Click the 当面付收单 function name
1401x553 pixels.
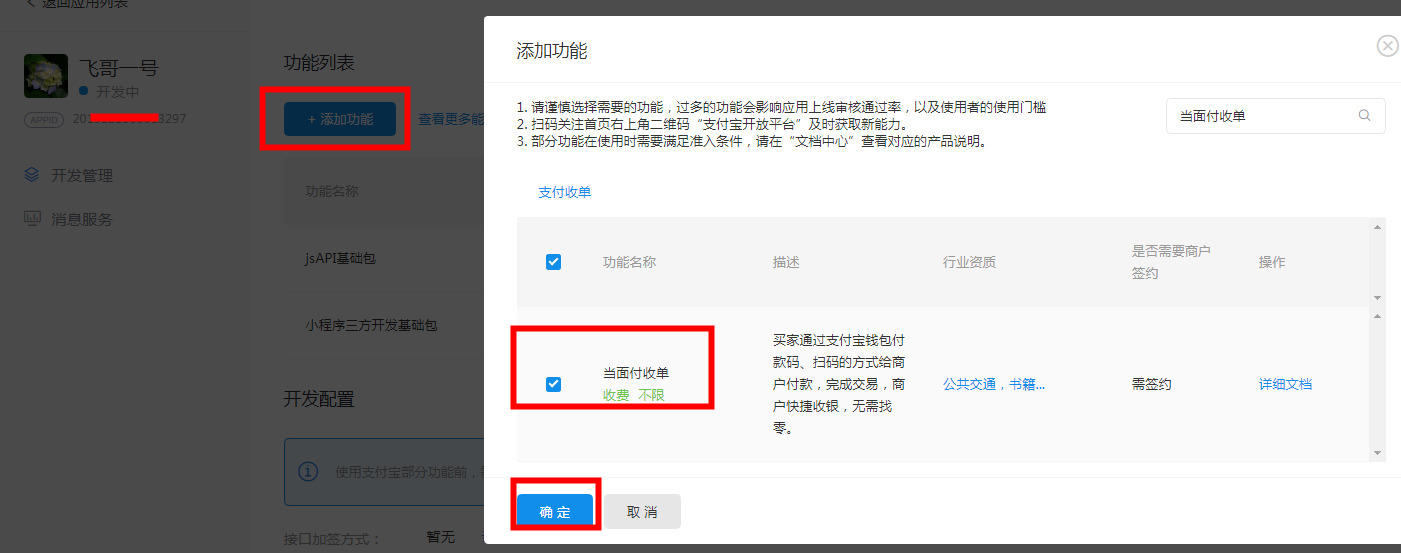click(636, 374)
